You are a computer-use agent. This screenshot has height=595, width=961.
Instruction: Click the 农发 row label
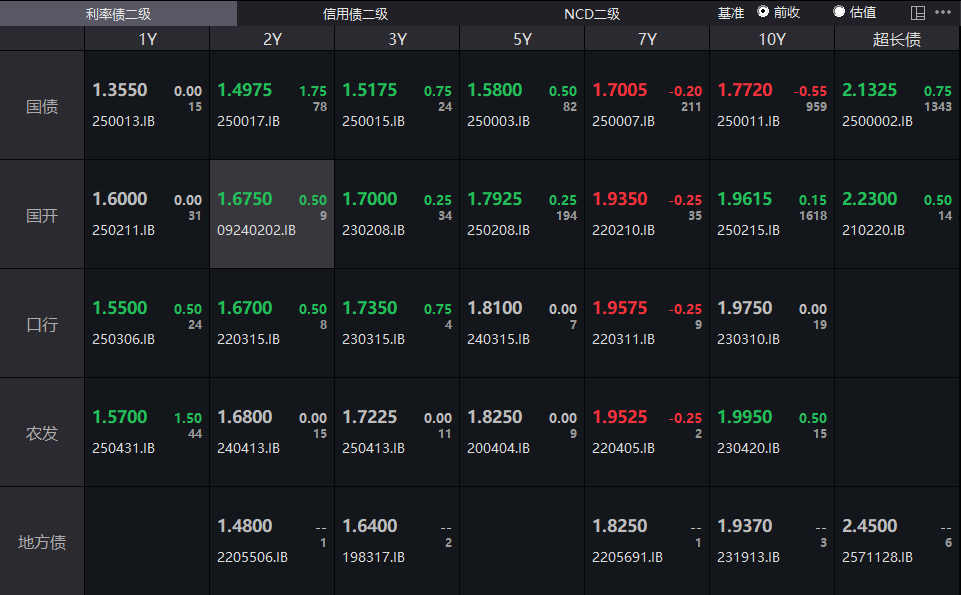tap(42, 433)
